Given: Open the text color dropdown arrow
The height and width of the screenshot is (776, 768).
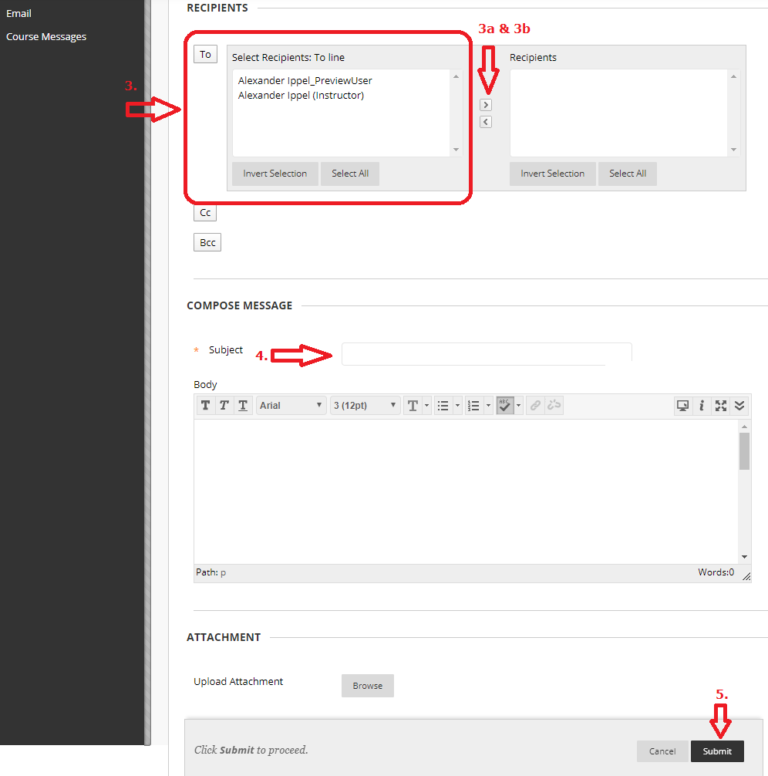Looking at the screenshot, I should point(427,406).
